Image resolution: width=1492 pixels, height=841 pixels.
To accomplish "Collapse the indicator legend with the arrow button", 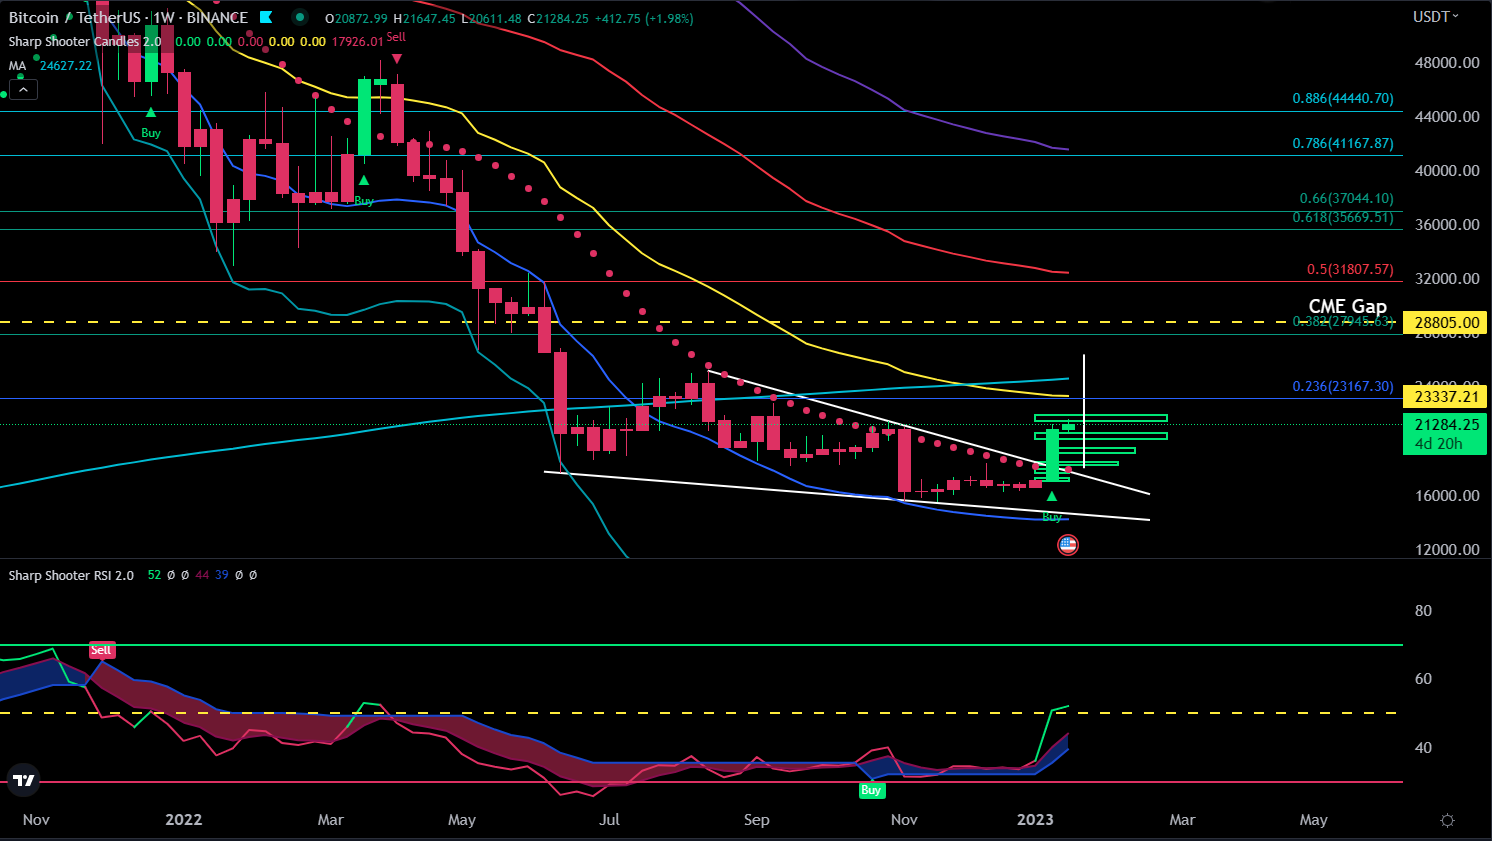I will click(24, 89).
